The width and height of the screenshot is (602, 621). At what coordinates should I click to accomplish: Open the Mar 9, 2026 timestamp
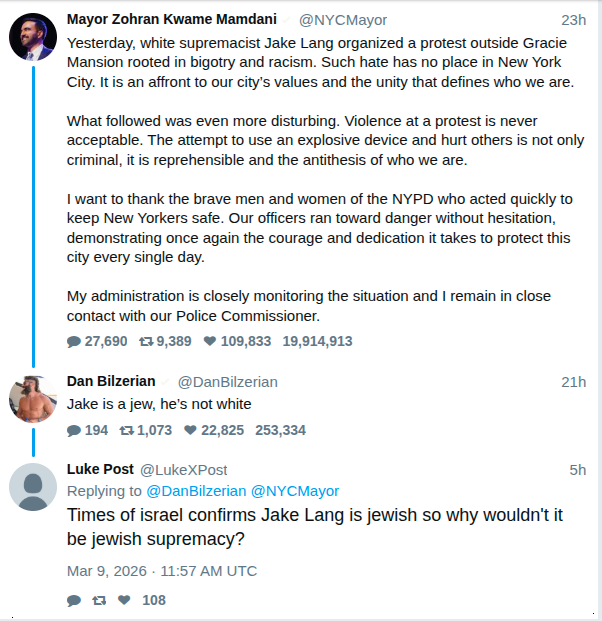[x=162, y=571]
